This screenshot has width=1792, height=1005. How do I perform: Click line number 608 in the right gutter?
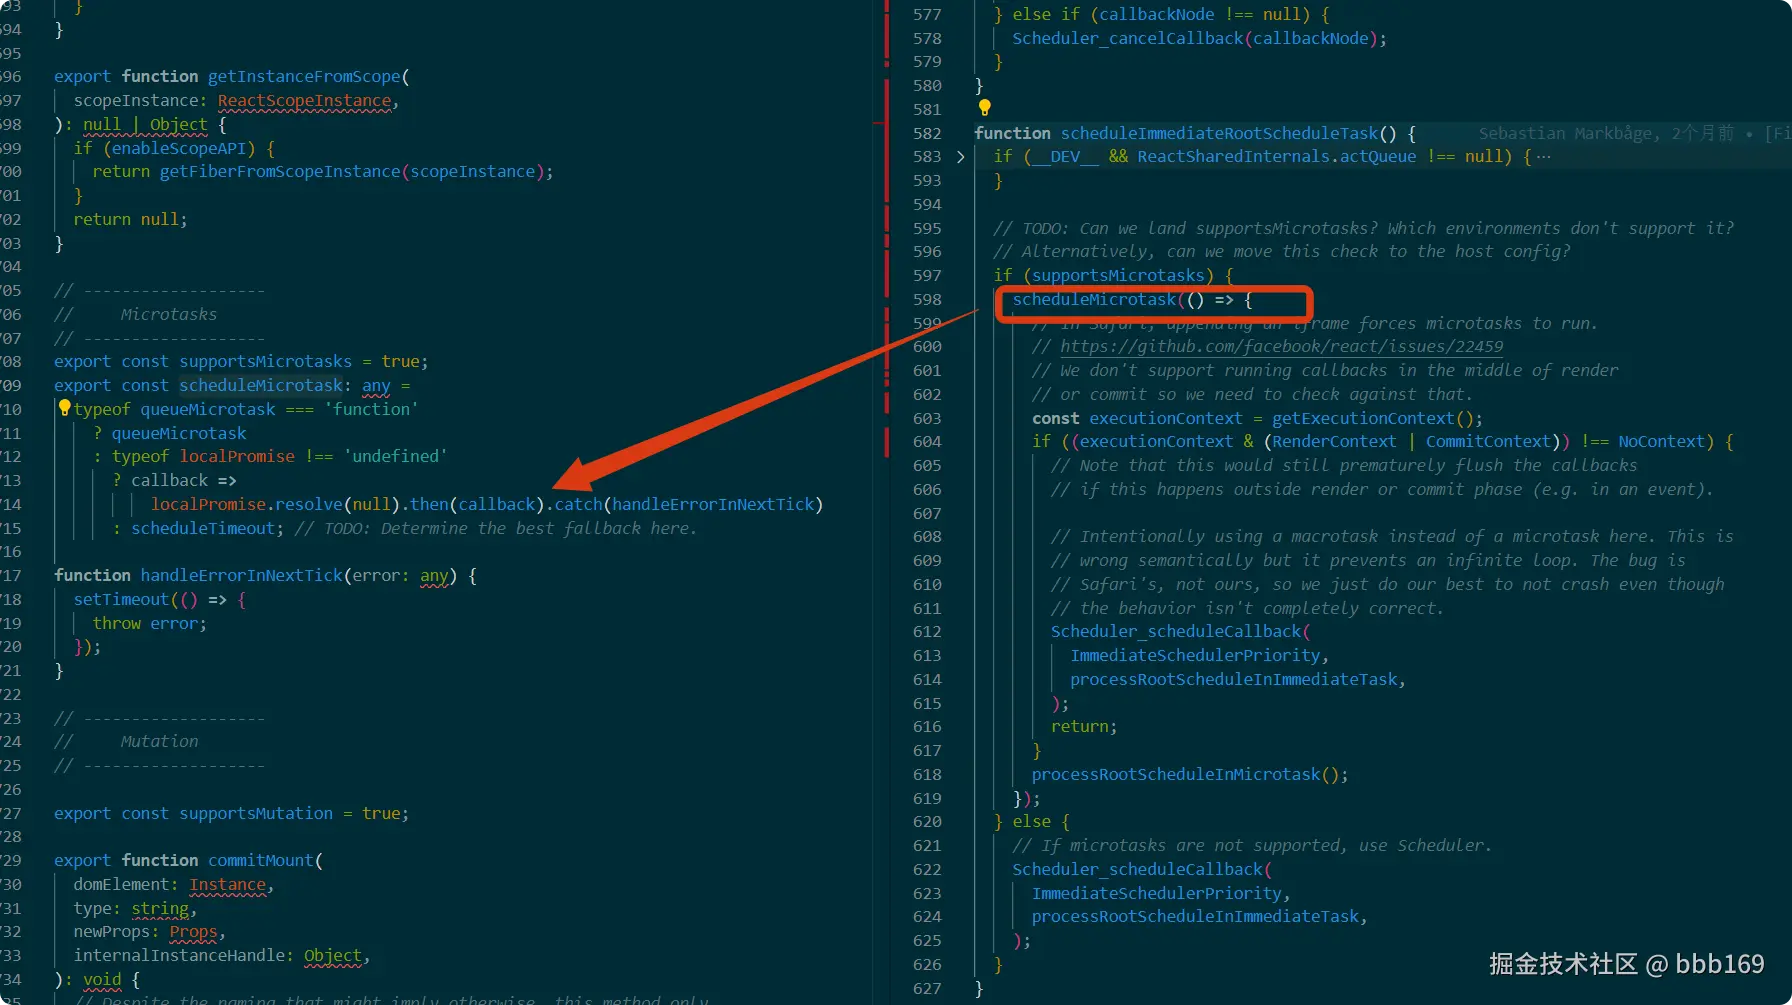point(927,537)
